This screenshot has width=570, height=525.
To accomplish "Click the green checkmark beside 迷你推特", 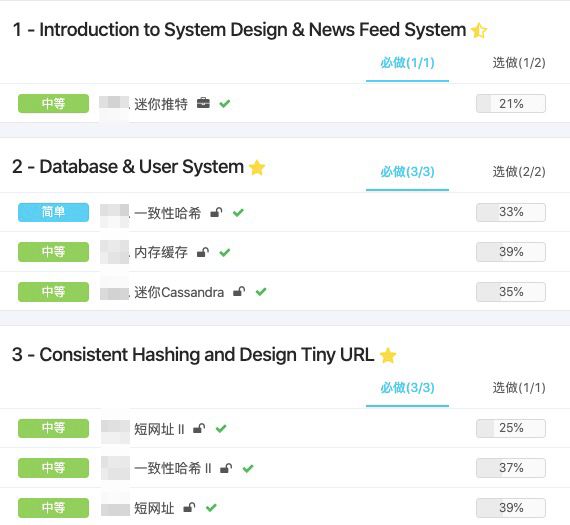I will pyautogui.click(x=225, y=104).
